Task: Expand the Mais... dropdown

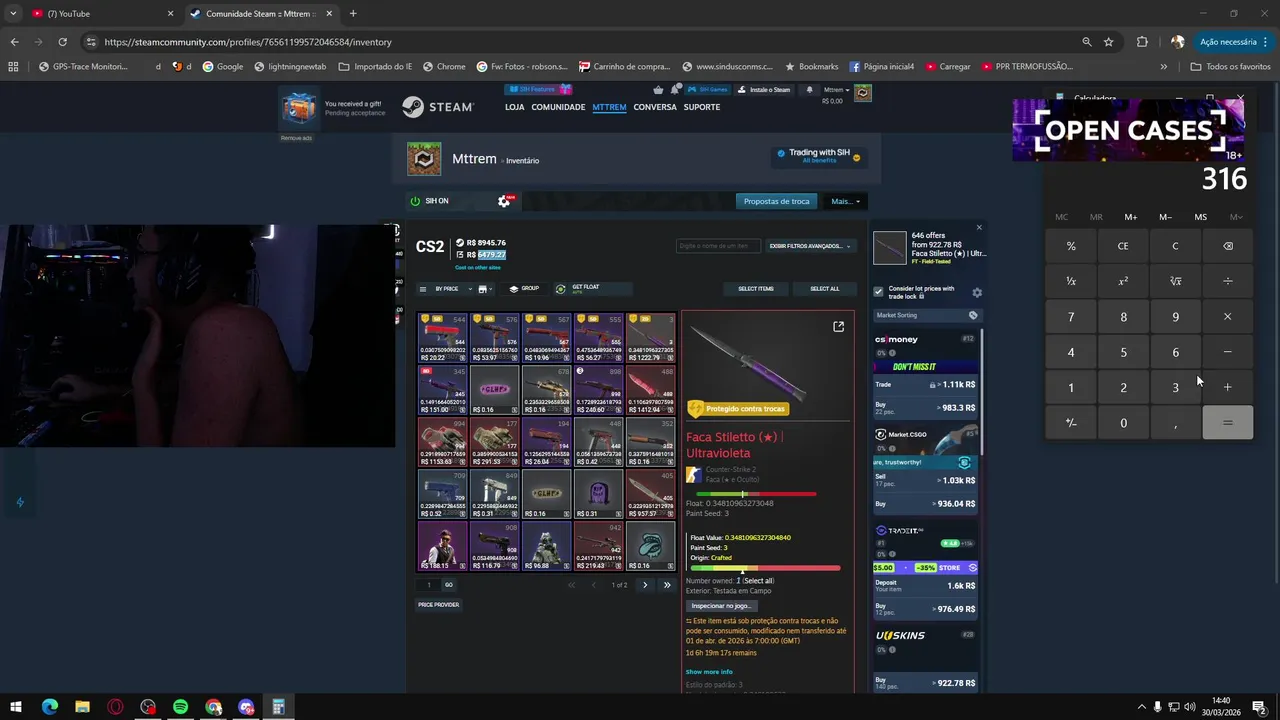Action: pos(844,201)
